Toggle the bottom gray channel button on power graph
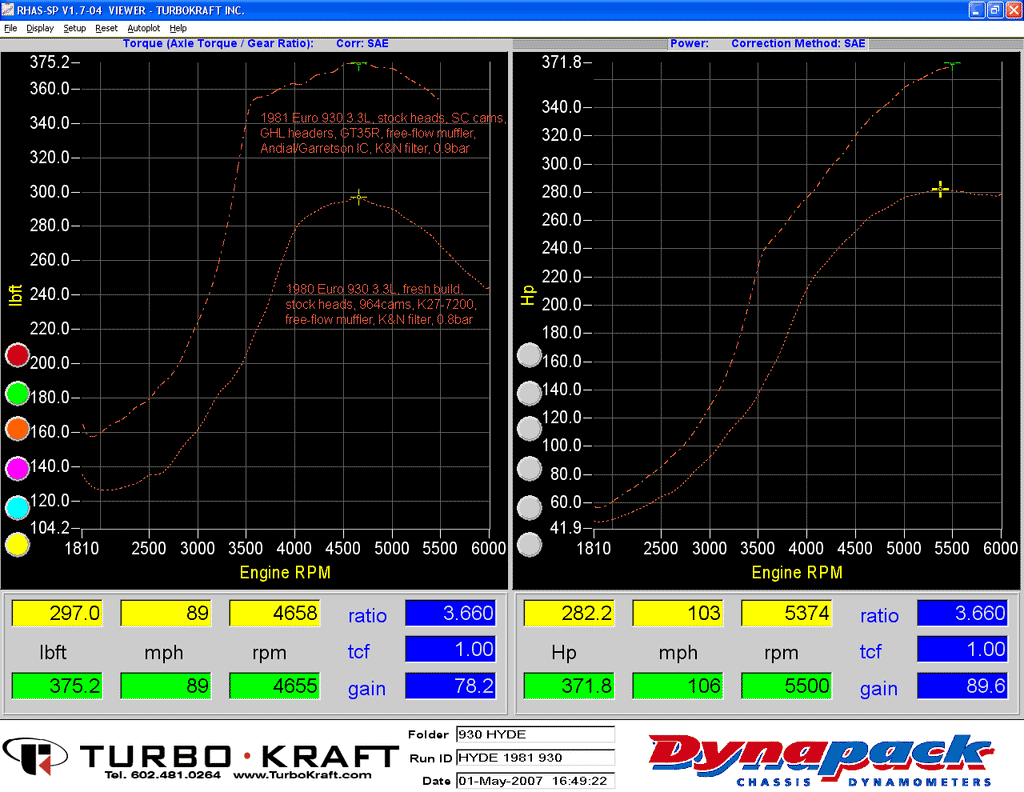 coord(529,545)
